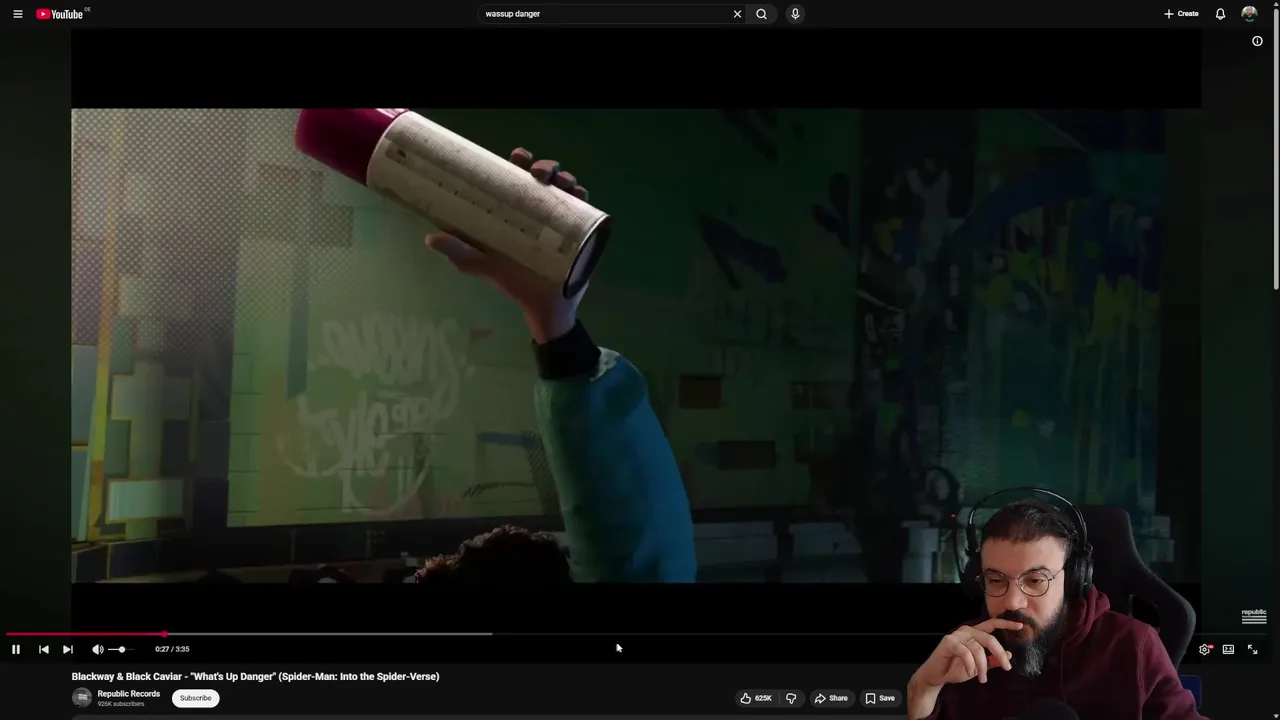Like the video with 625K likes
The height and width of the screenshot is (720, 1280).
[x=755, y=698]
